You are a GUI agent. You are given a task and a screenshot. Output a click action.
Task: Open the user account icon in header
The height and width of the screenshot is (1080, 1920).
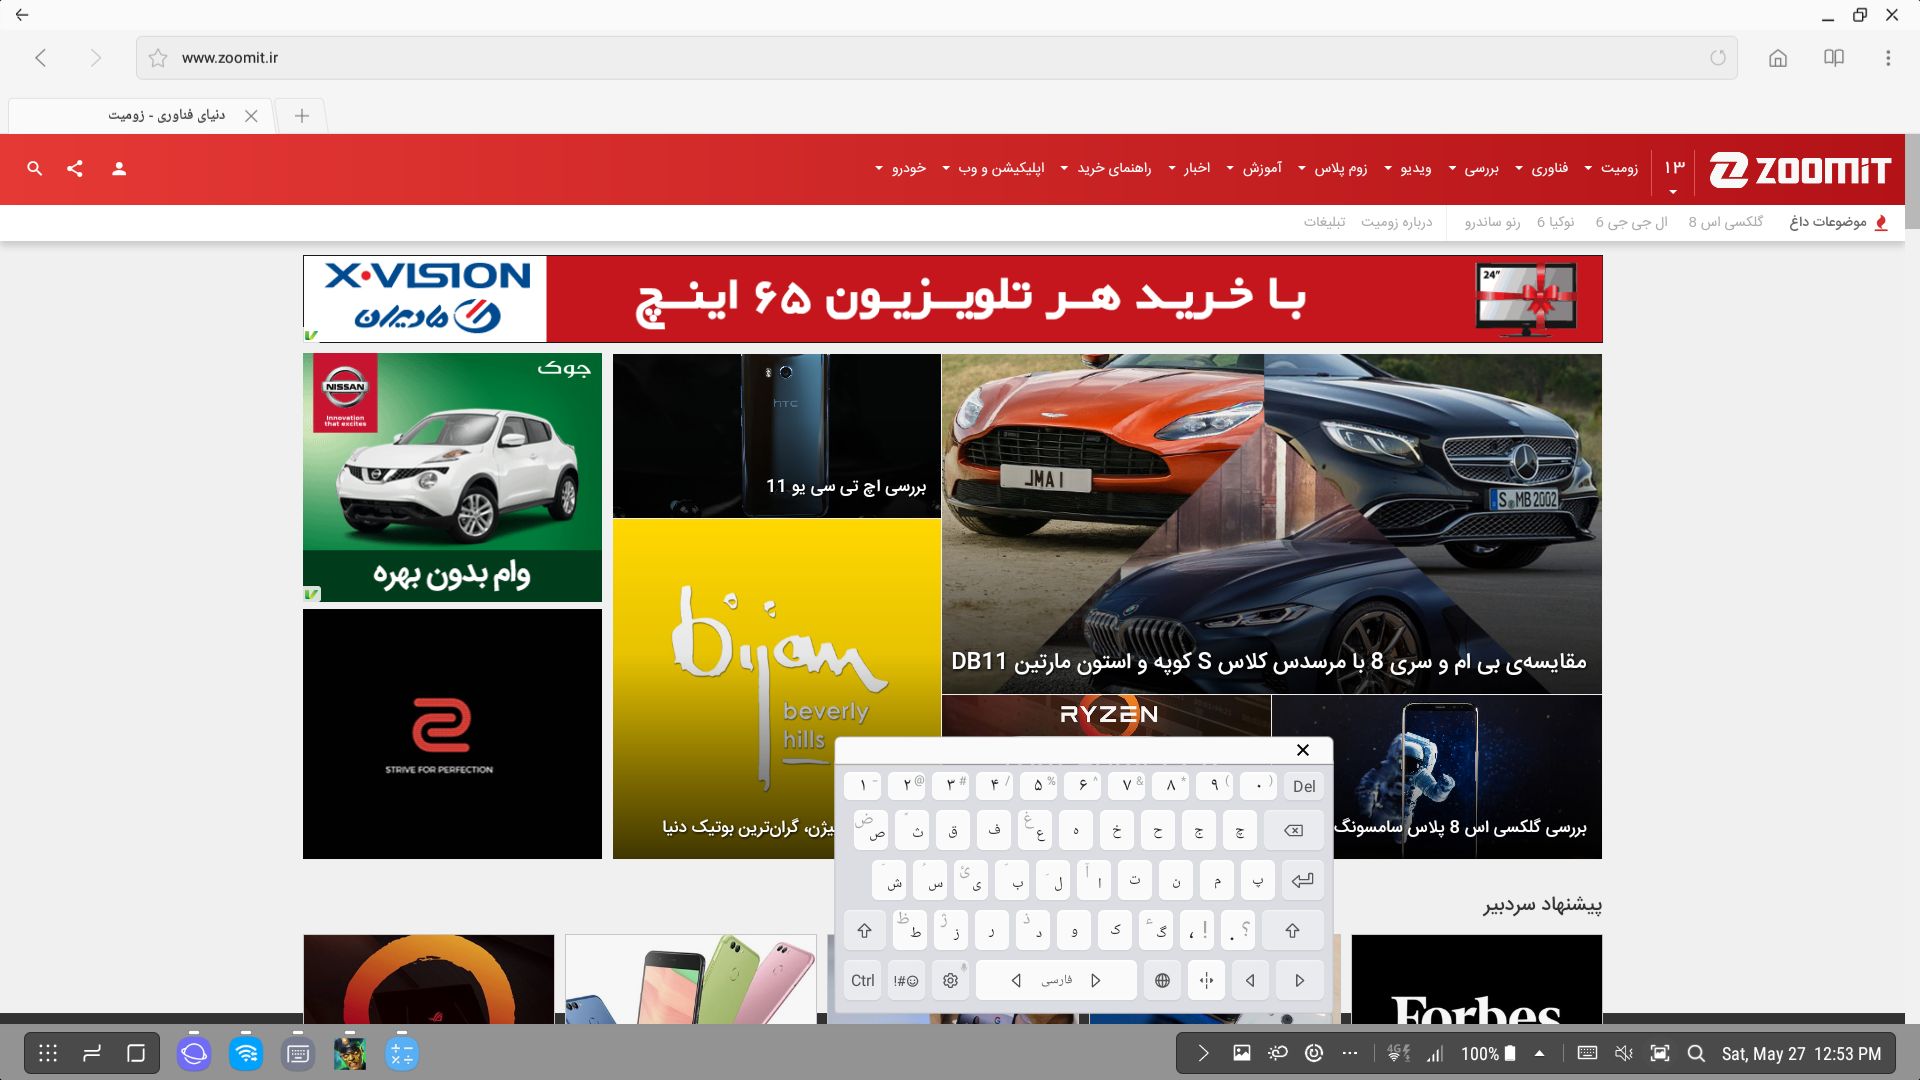119,168
